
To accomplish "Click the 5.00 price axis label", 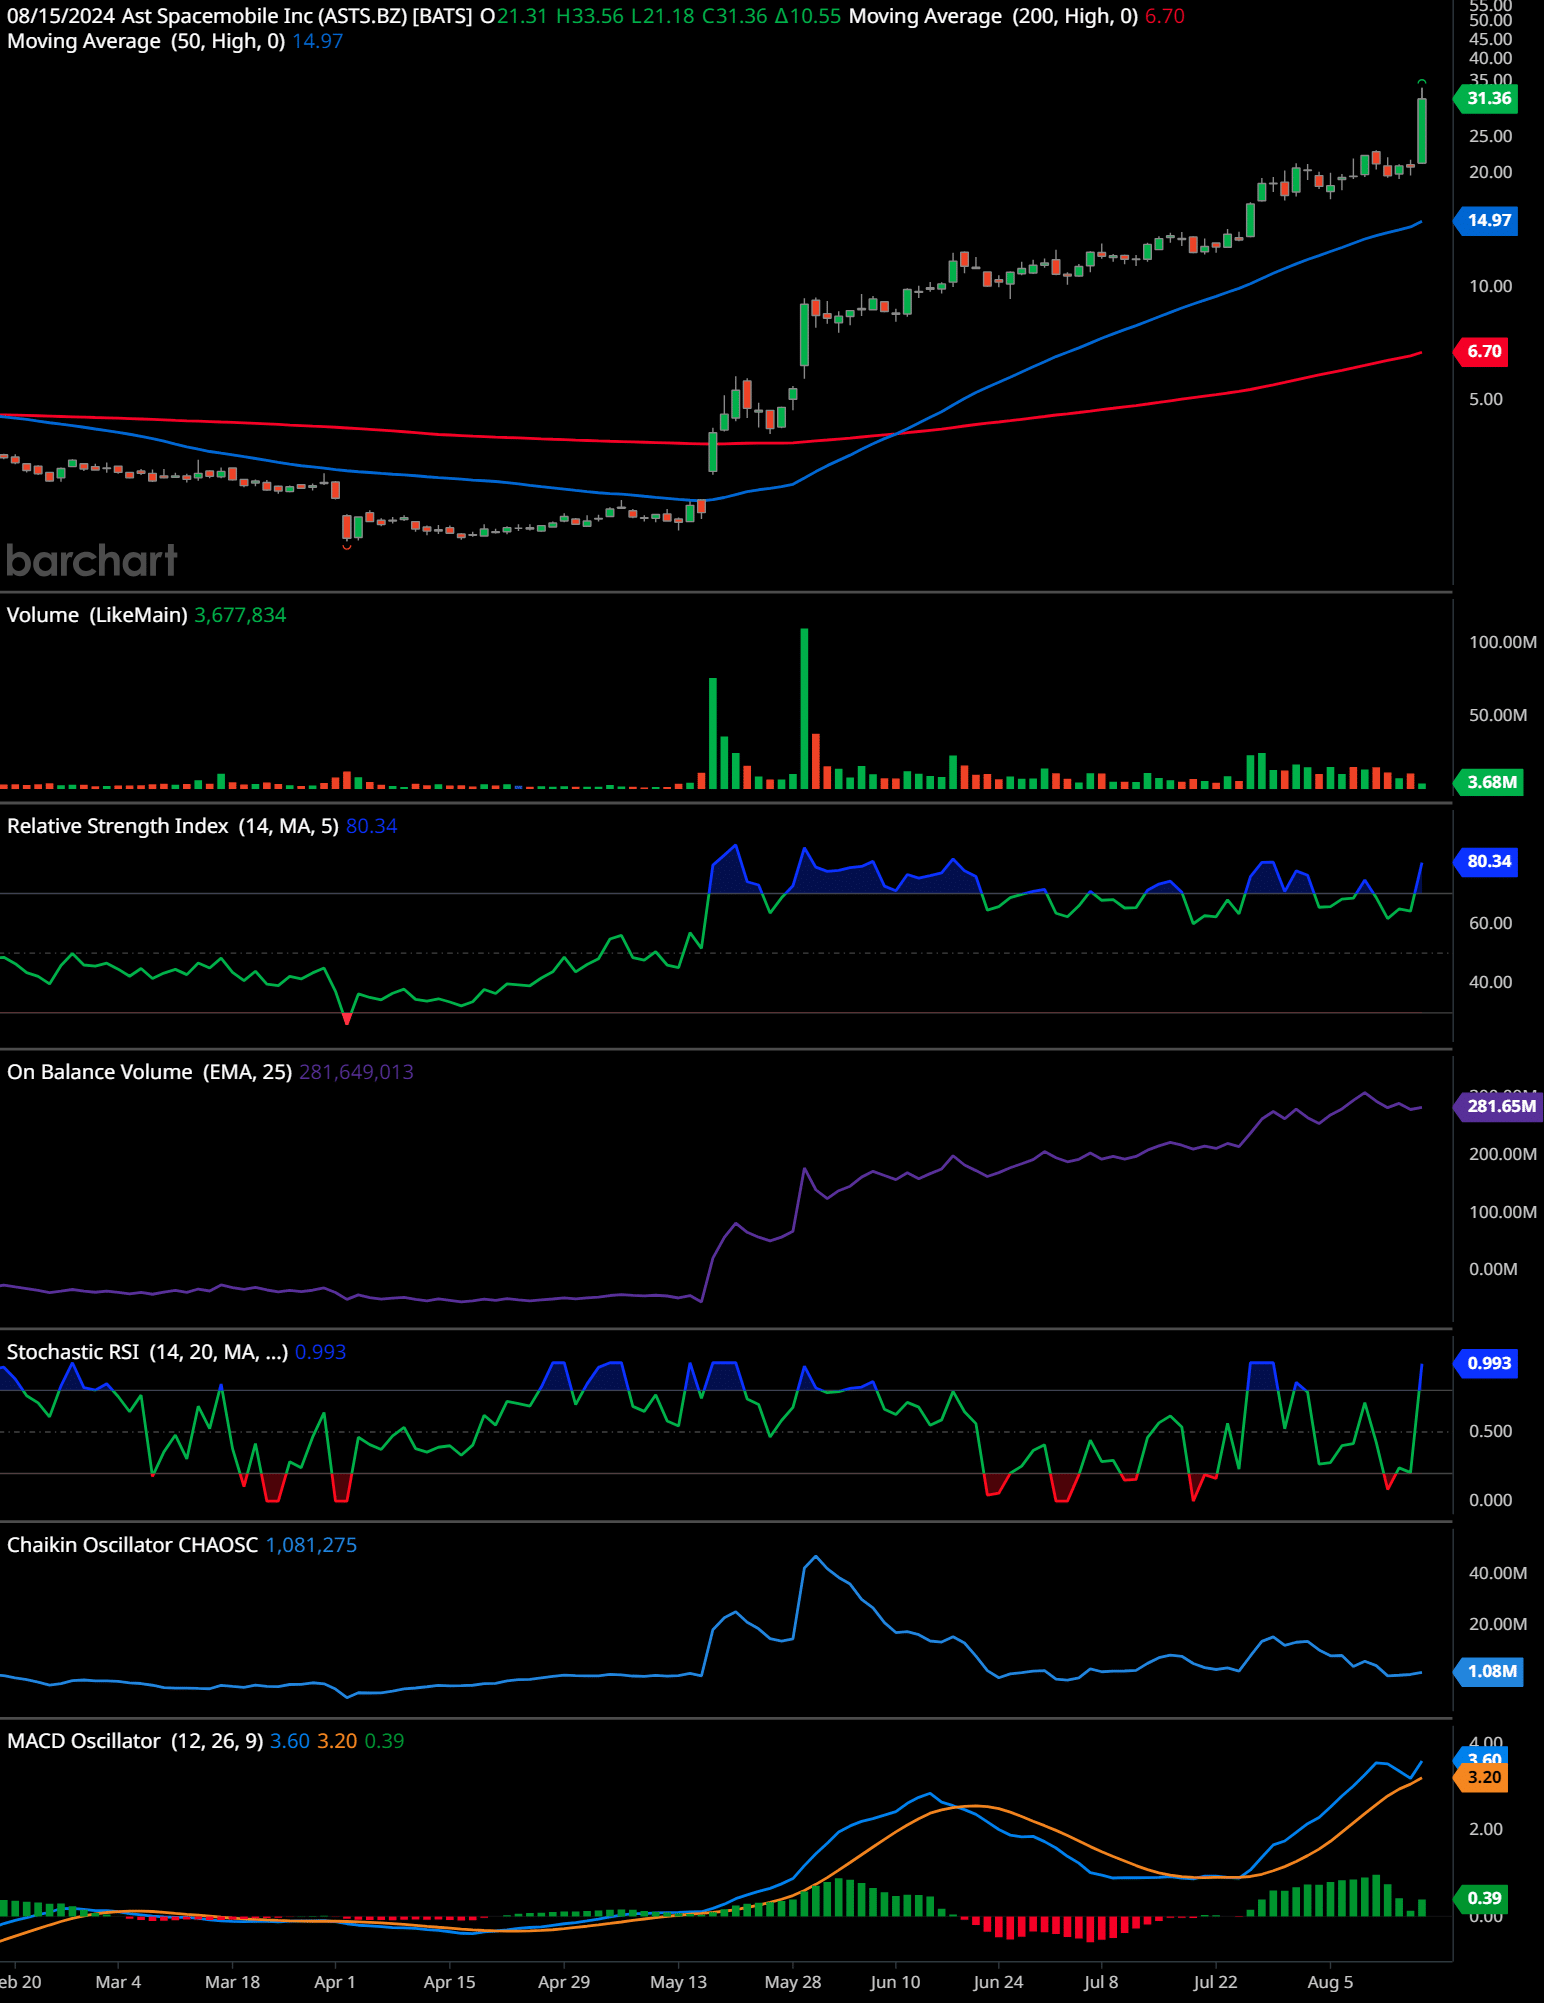I will (1486, 399).
